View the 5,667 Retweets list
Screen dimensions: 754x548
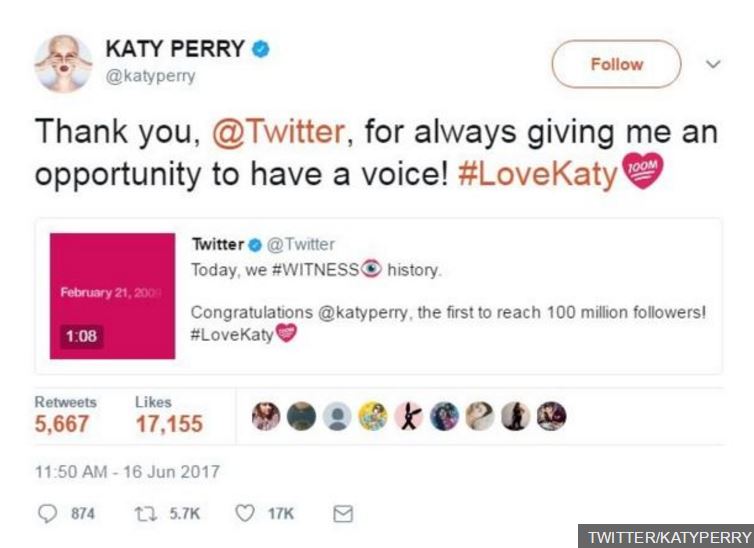[x=62, y=423]
